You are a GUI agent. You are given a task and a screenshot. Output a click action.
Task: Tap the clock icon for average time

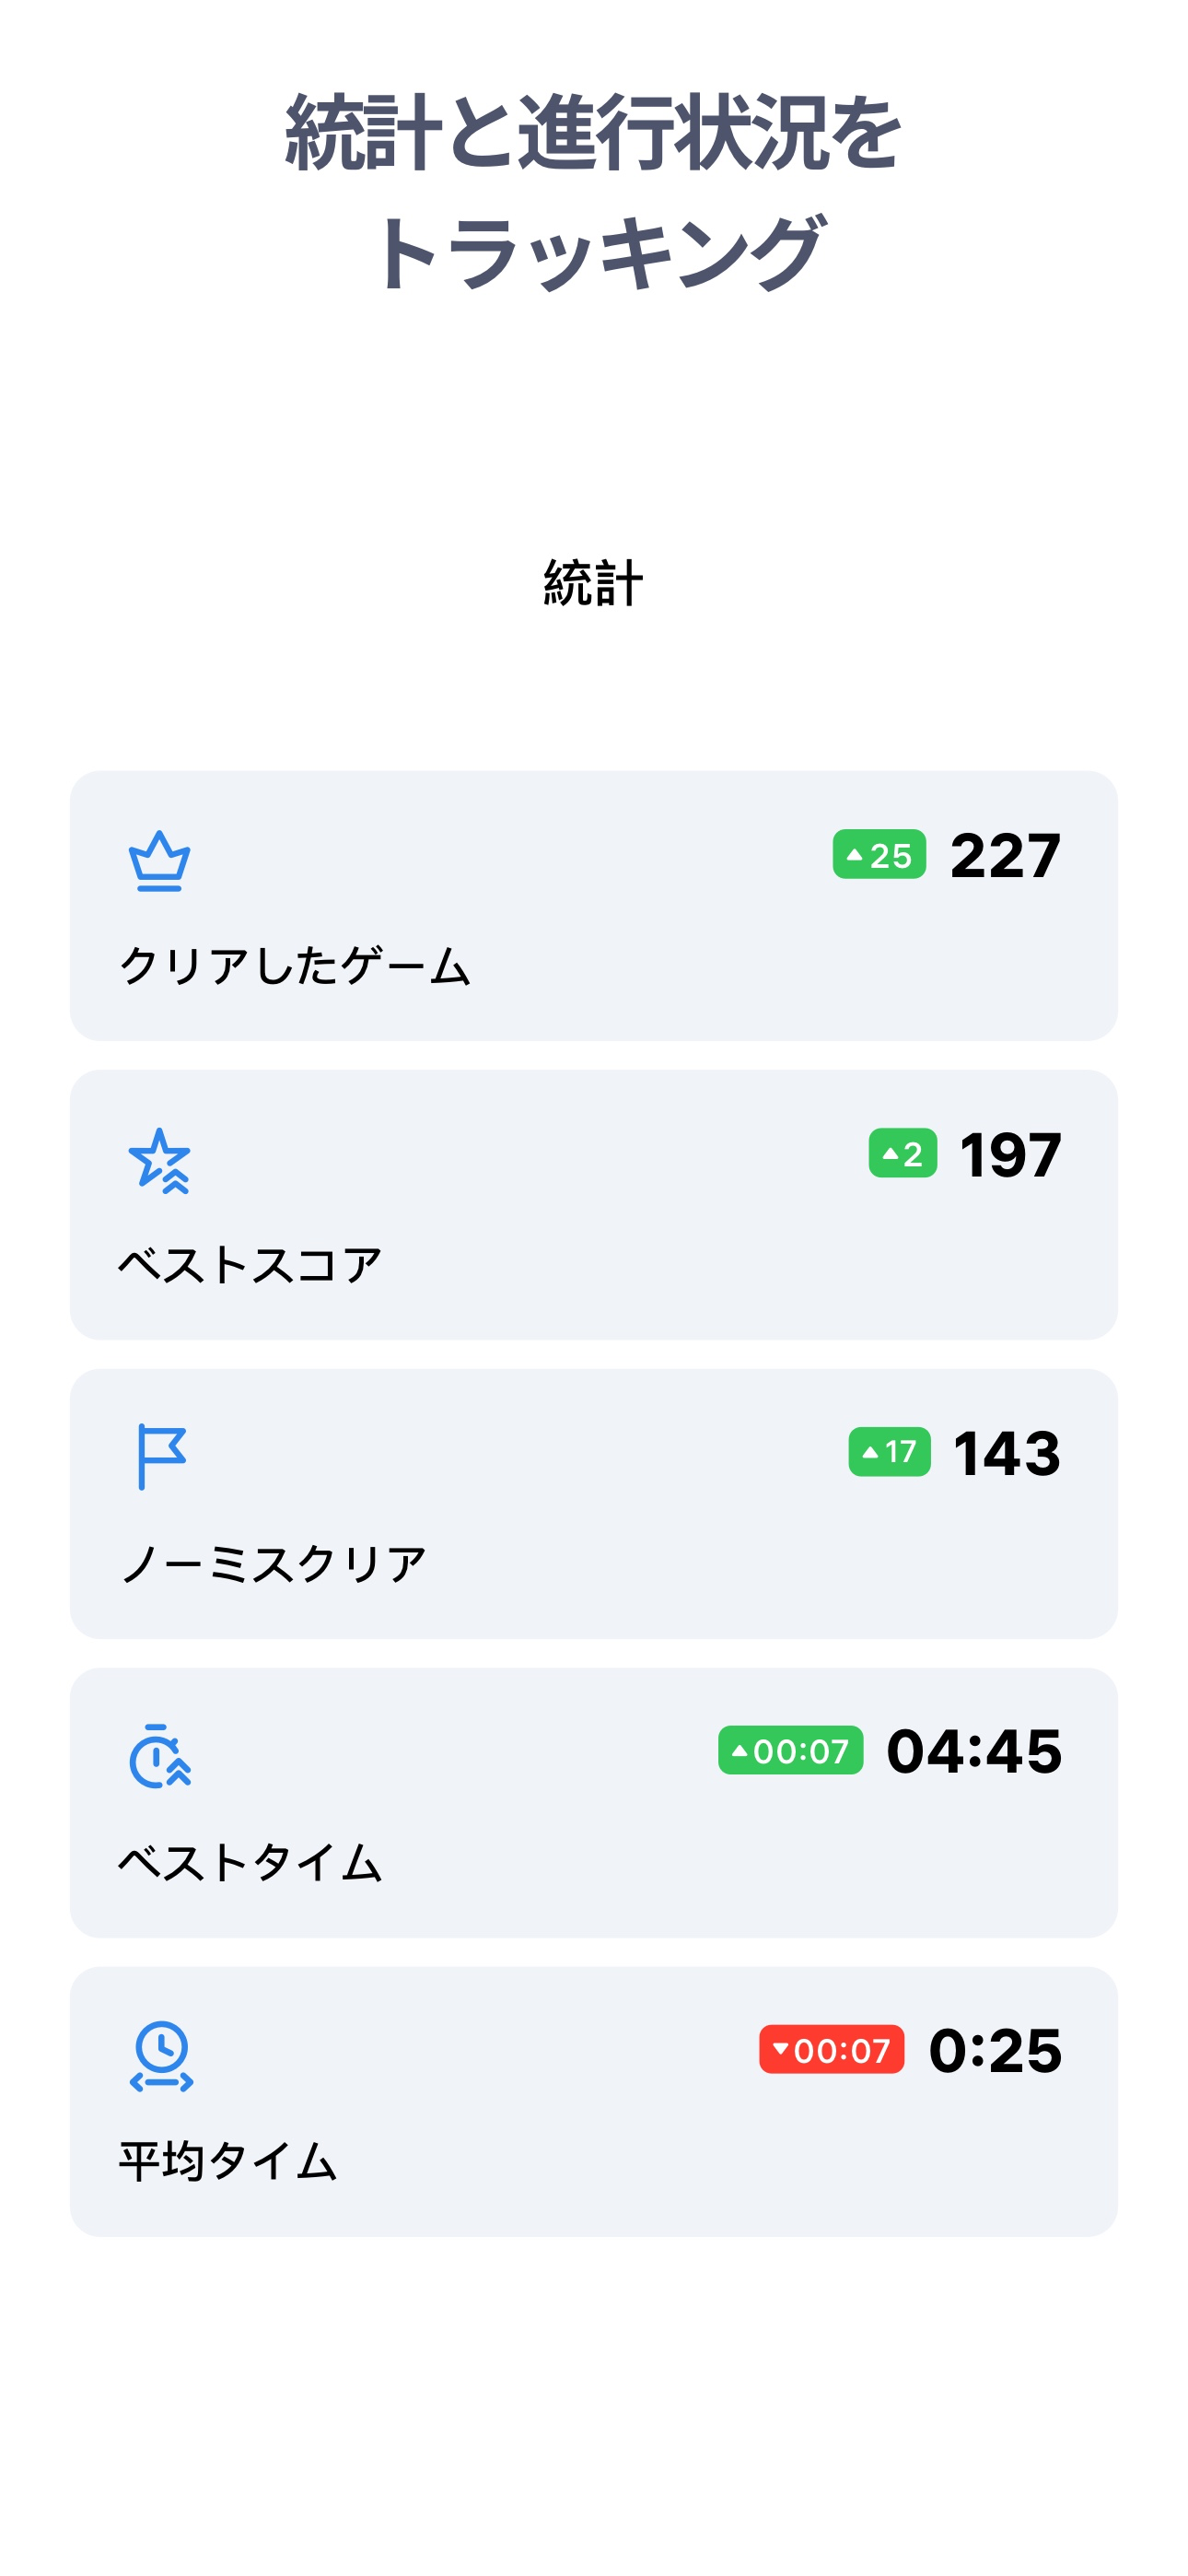(x=161, y=2056)
